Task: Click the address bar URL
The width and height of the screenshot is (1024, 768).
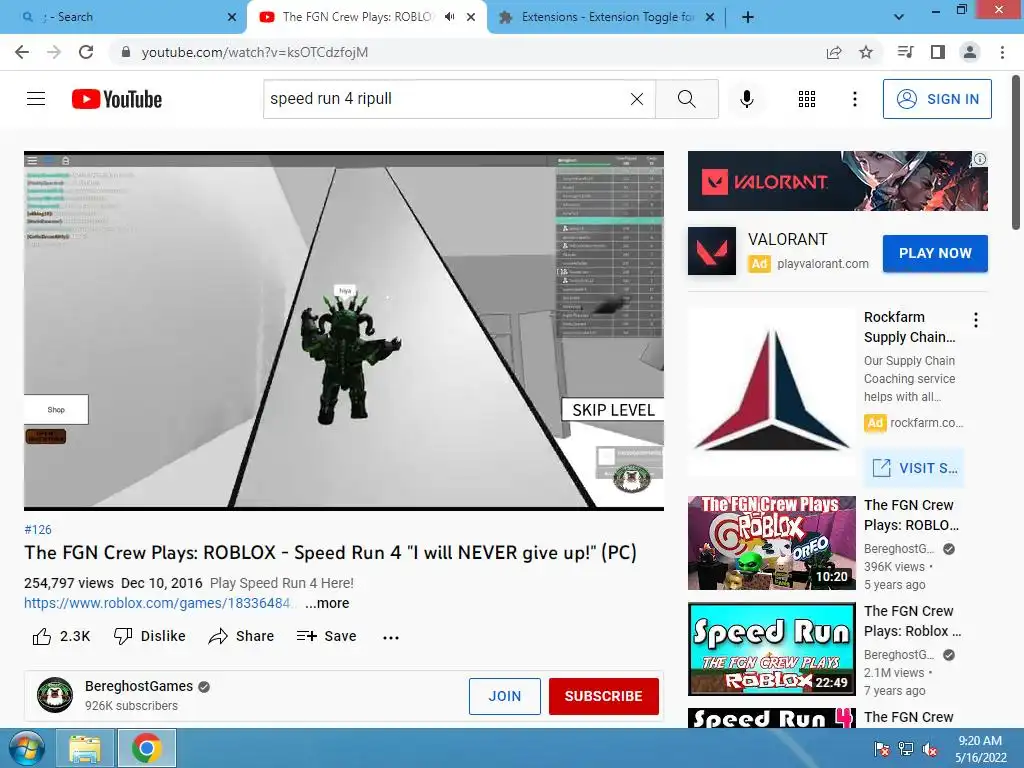Action: [x=255, y=52]
